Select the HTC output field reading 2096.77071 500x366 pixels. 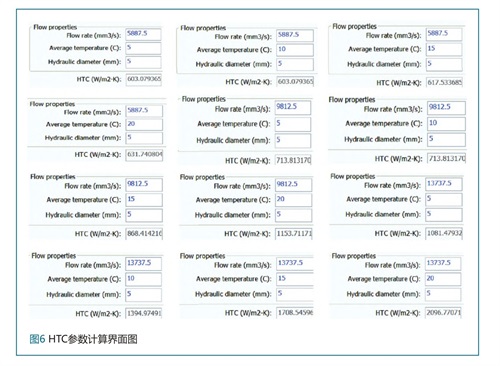[443, 313]
